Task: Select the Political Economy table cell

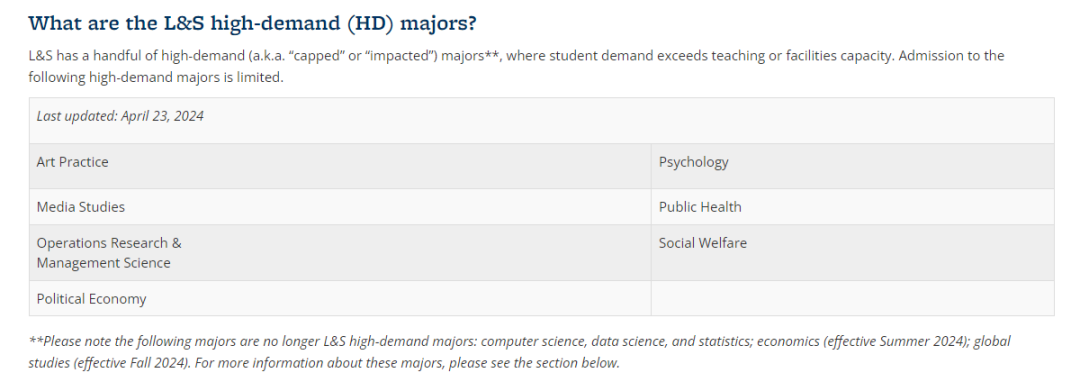Action: click(340, 298)
